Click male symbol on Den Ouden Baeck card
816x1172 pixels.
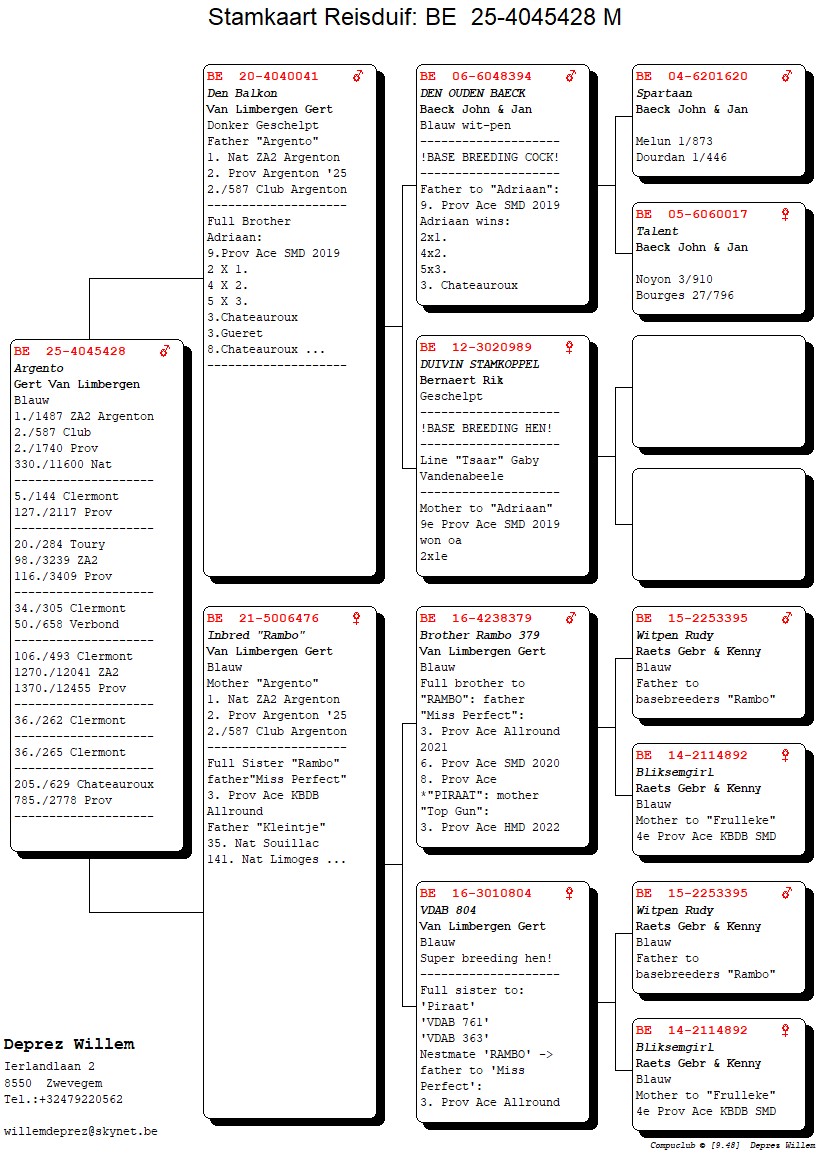(571, 76)
